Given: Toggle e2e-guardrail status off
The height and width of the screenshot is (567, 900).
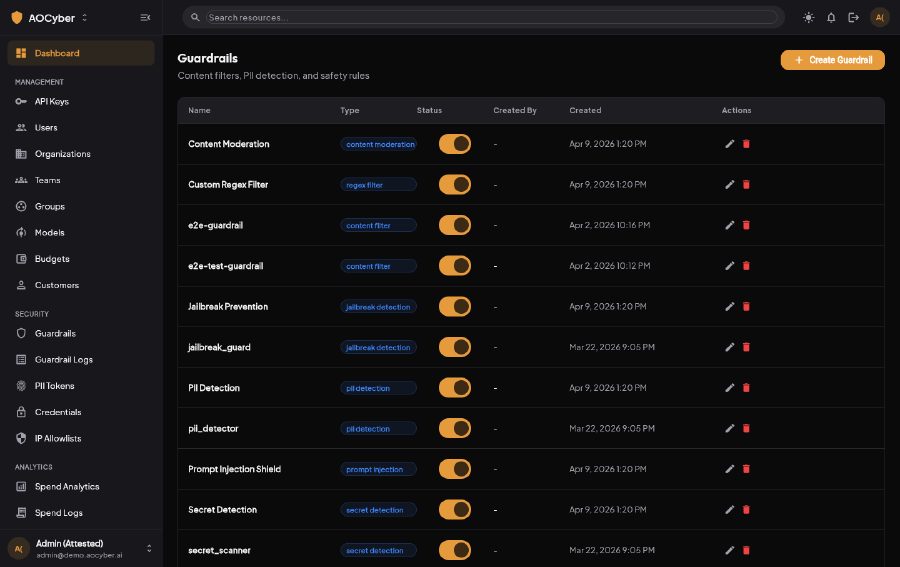Looking at the screenshot, I should coord(455,226).
